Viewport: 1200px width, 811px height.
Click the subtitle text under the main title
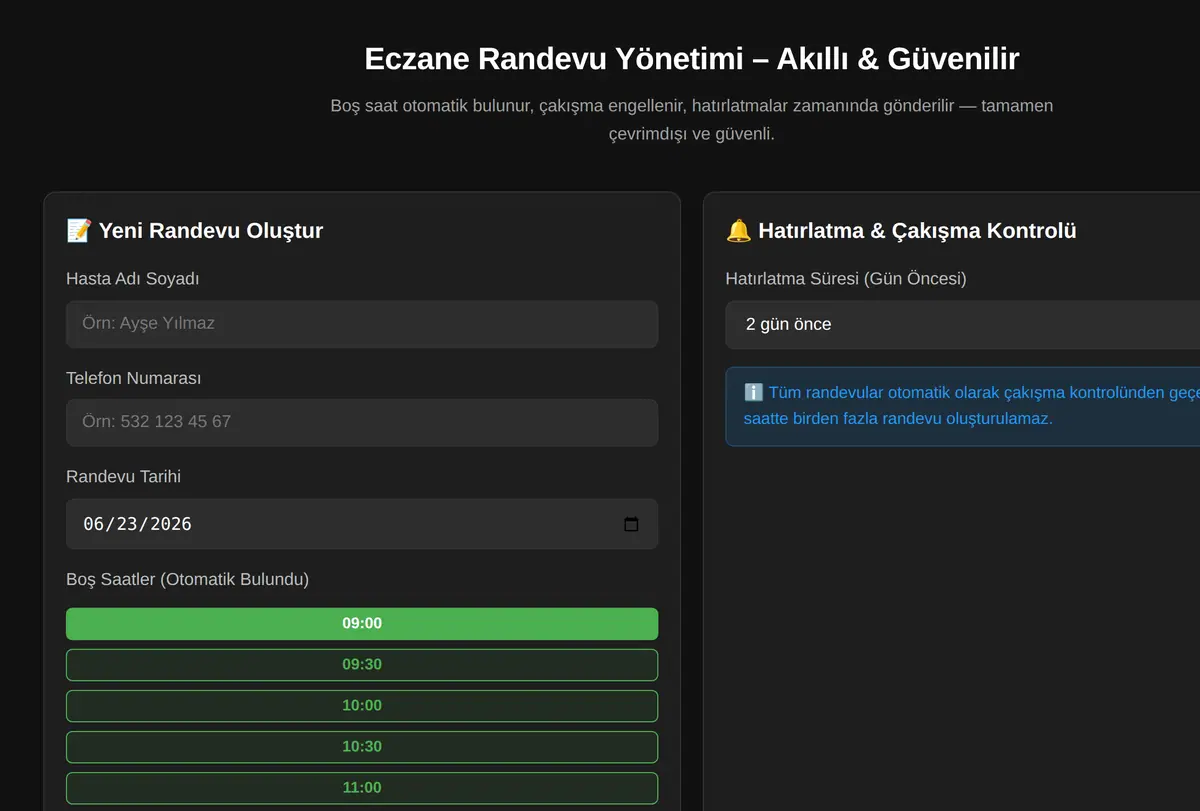pos(692,119)
